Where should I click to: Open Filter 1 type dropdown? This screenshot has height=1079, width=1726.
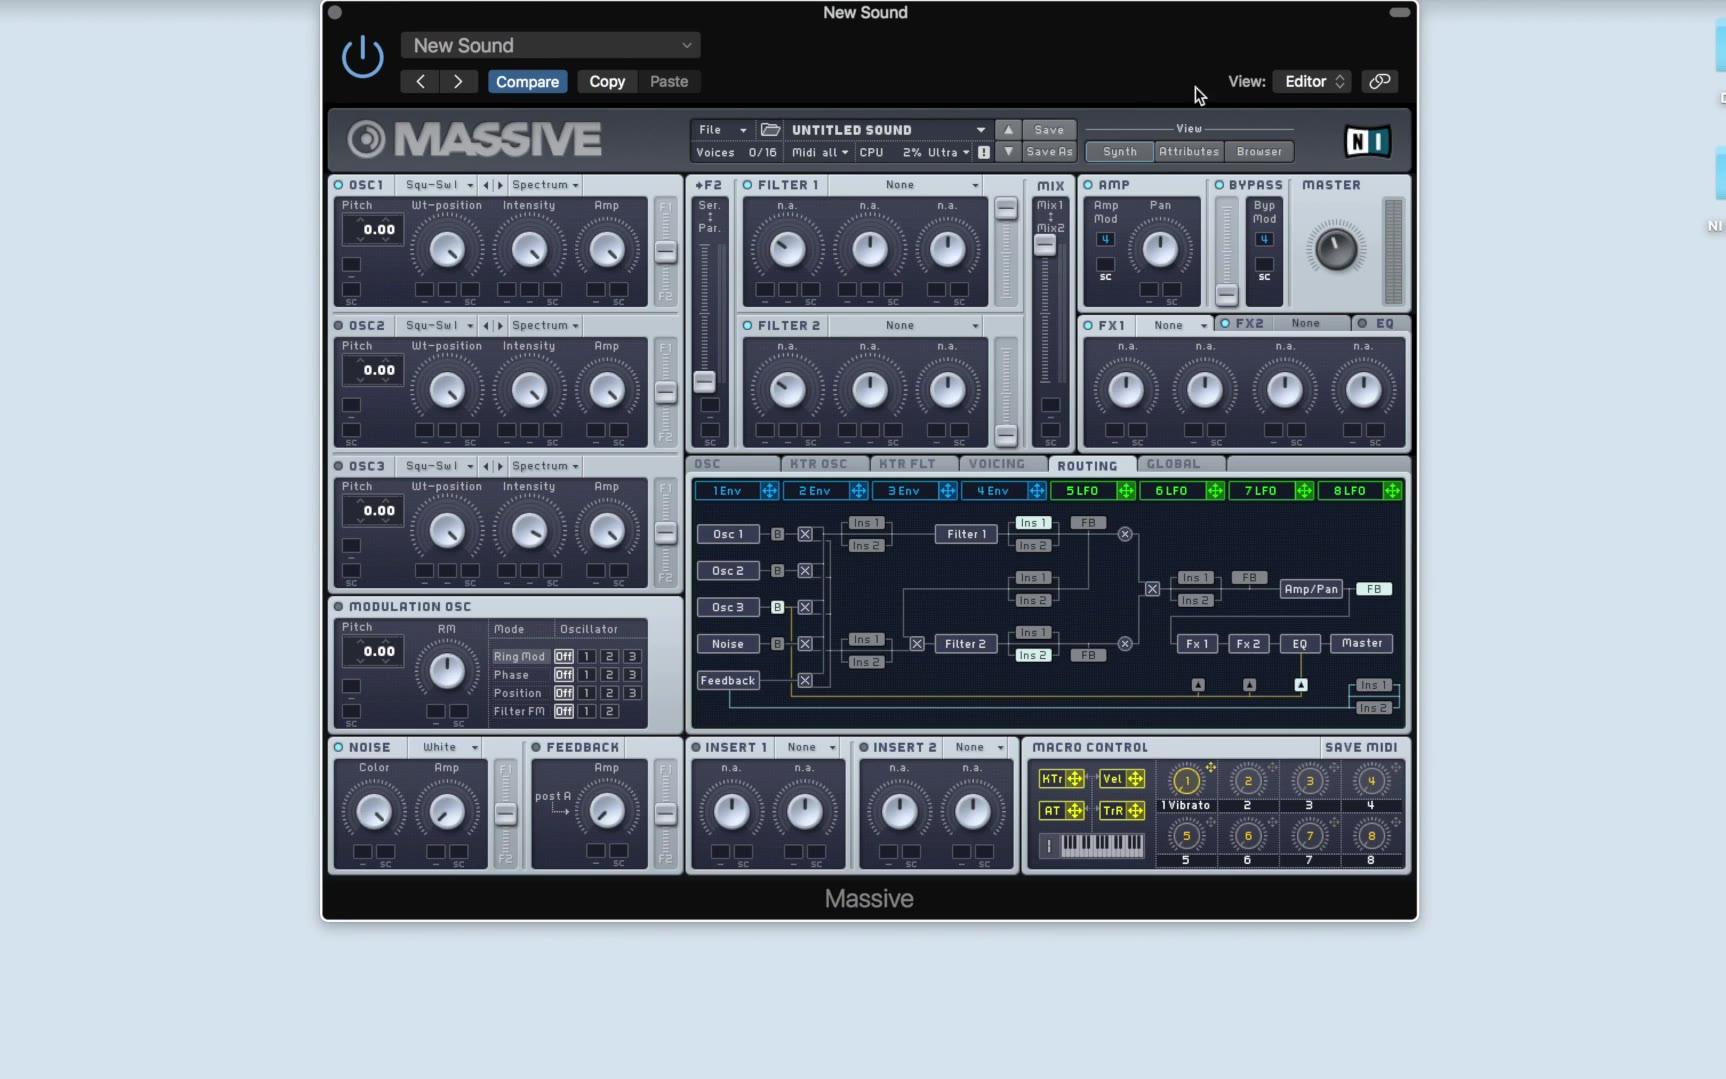[904, 185]
